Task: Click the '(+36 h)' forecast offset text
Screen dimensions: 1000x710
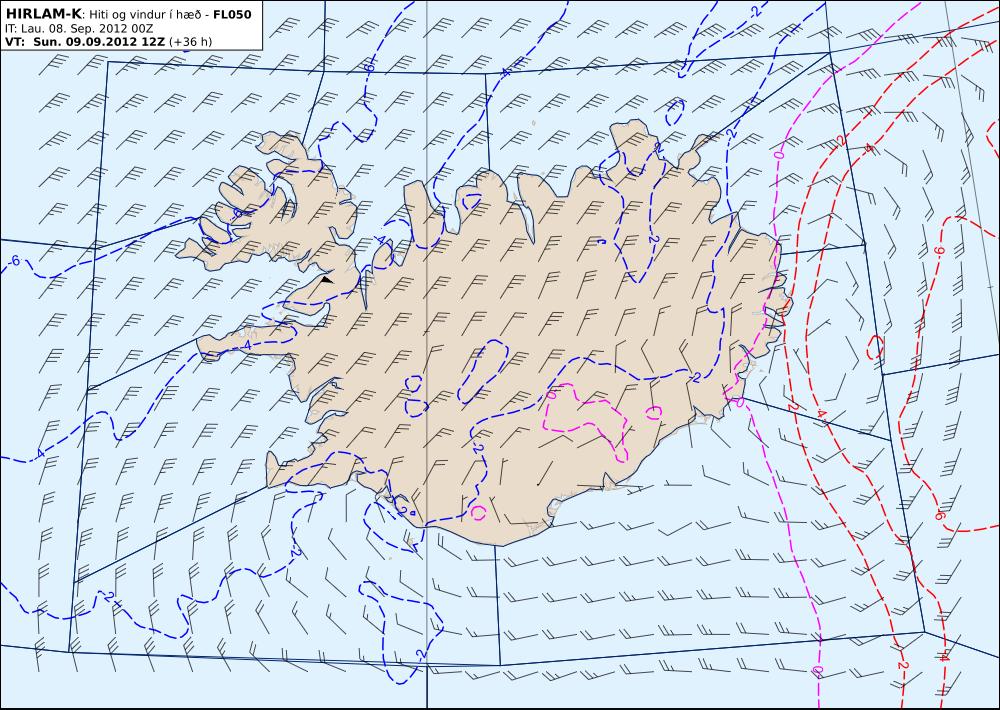Action: click(191, 42)
